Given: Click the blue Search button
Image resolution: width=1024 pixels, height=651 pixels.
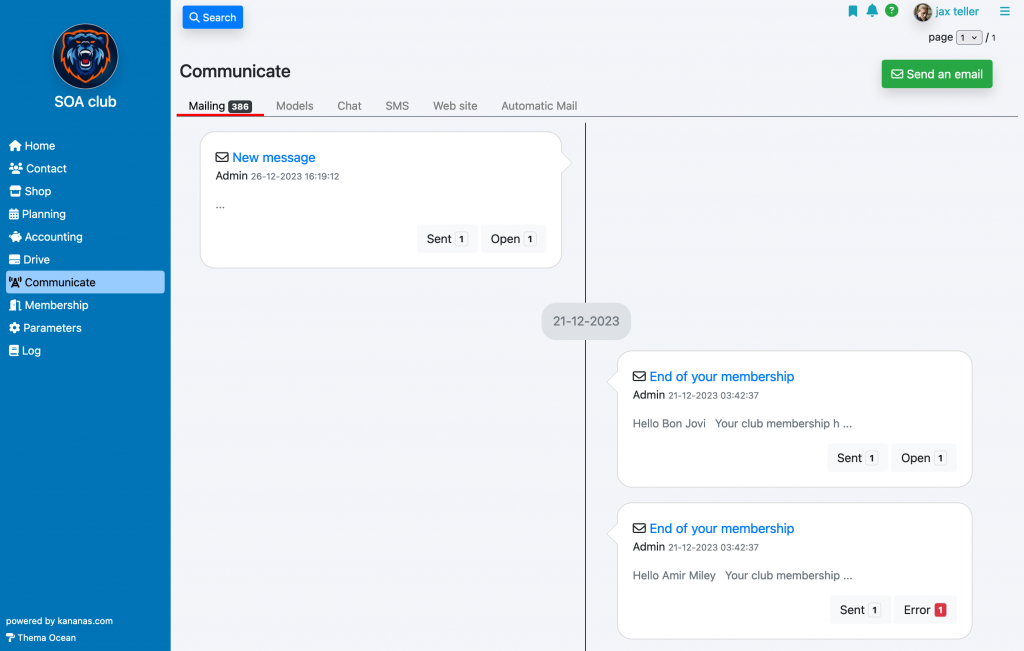Looking at the screenshot, I should click(x=212, y=17).
